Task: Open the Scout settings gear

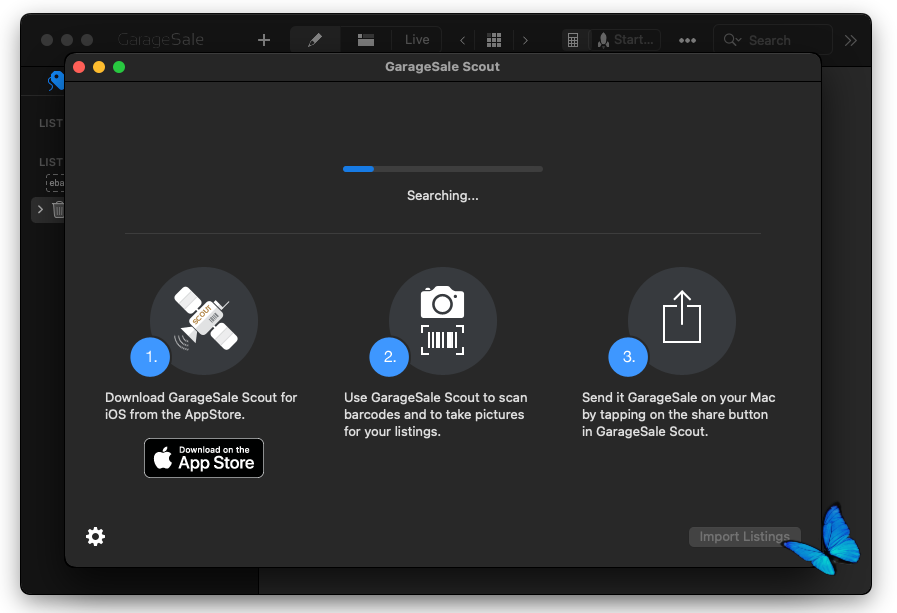Action: coord(96,536)
